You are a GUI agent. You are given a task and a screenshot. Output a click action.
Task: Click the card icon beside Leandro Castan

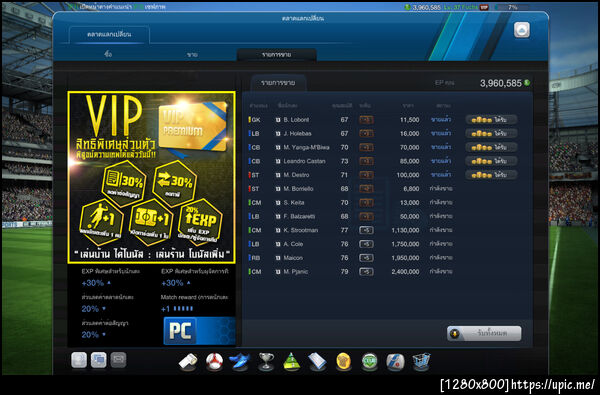(278, 161)
